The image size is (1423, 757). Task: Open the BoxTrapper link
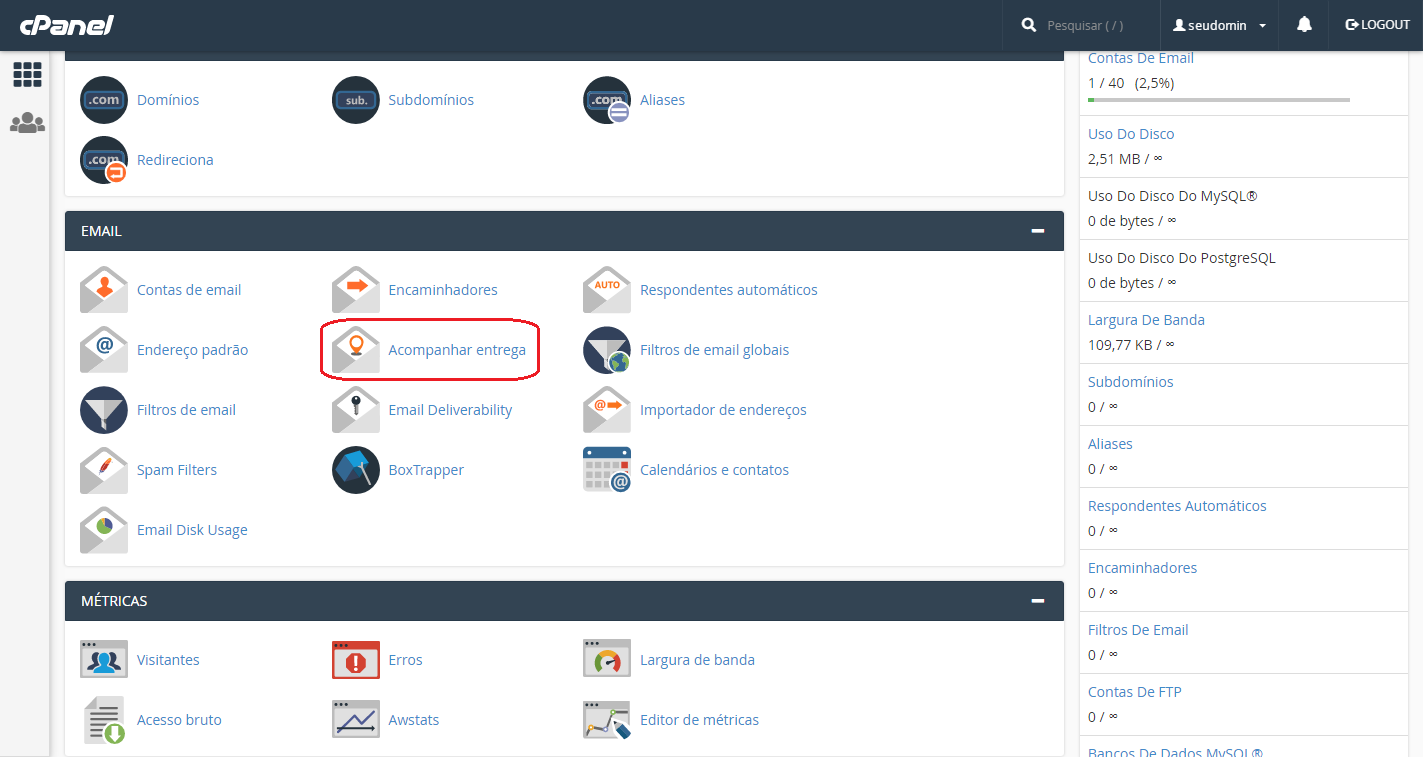click(x=426, y=470)
